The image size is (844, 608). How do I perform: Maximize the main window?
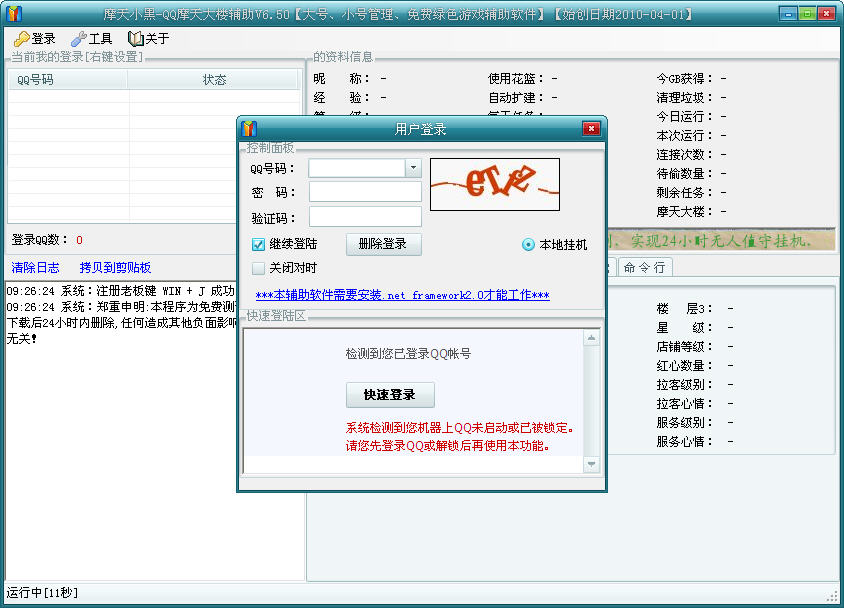pos(807,14)
